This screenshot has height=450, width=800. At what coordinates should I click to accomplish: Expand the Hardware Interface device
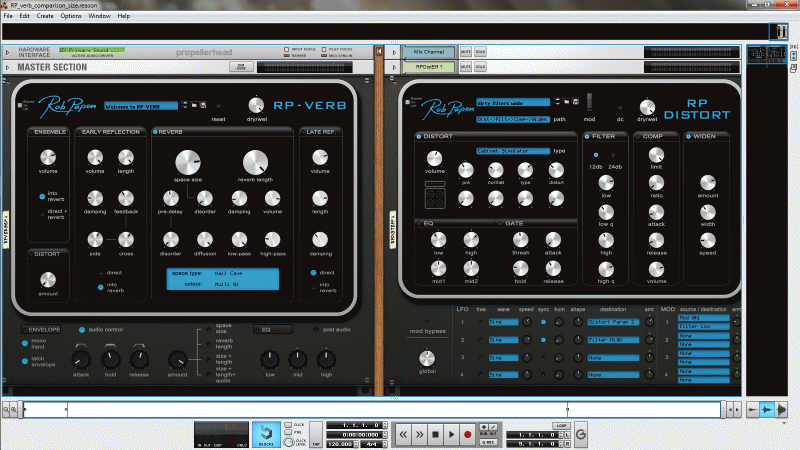[x=7, y=52]
